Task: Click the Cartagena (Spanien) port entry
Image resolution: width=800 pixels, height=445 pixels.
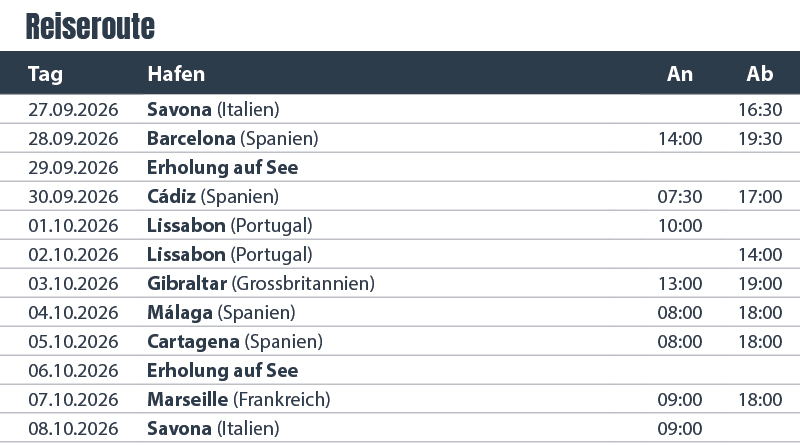Action: click(233, 342)
